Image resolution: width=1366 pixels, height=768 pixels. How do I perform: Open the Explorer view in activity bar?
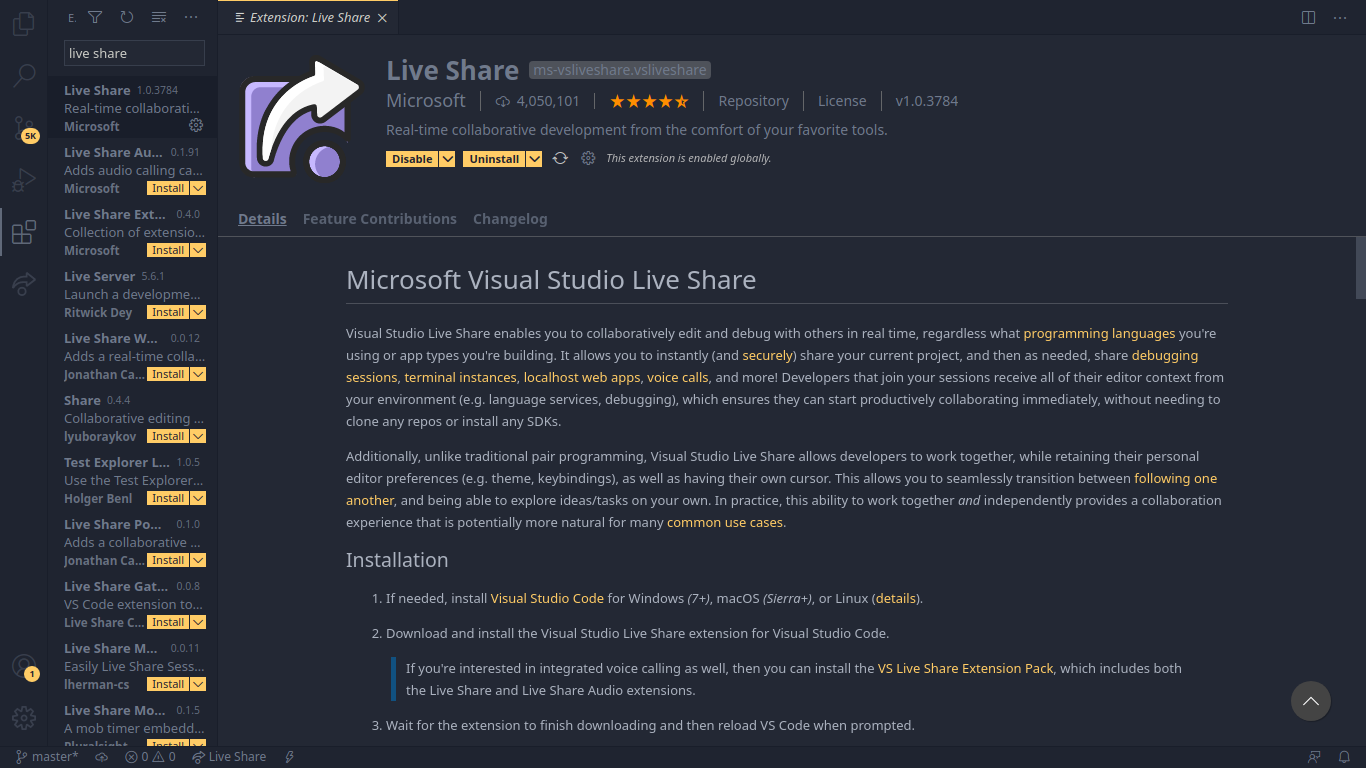point(24,22)
